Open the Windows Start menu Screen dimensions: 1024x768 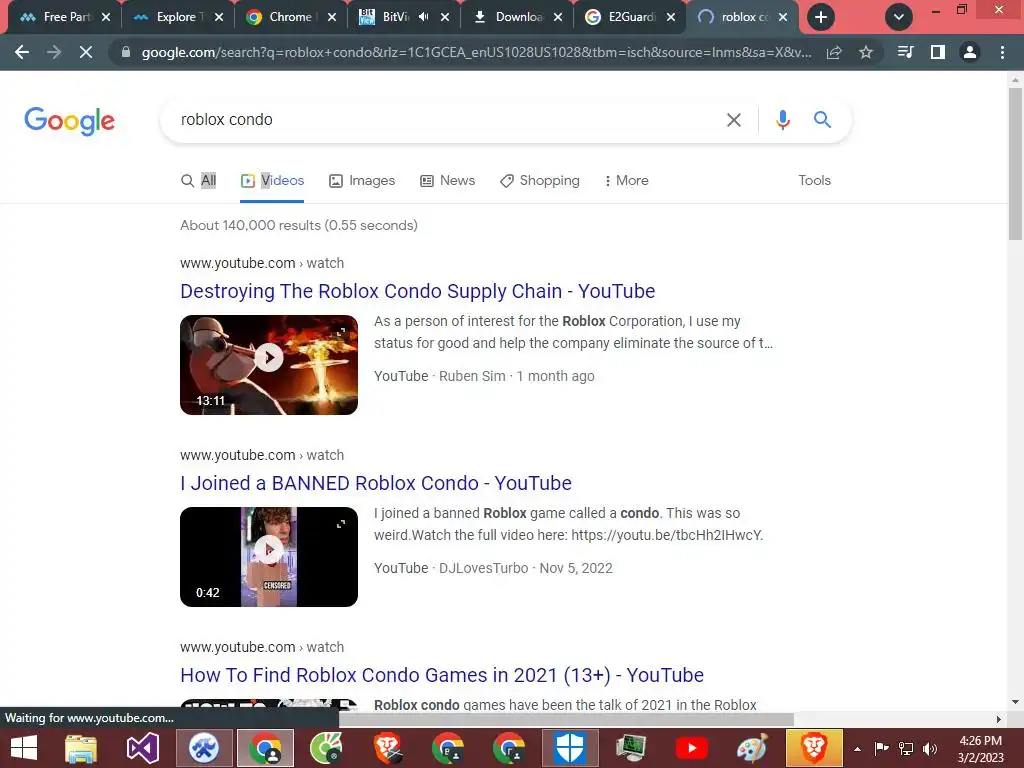(x=24, y=748)
